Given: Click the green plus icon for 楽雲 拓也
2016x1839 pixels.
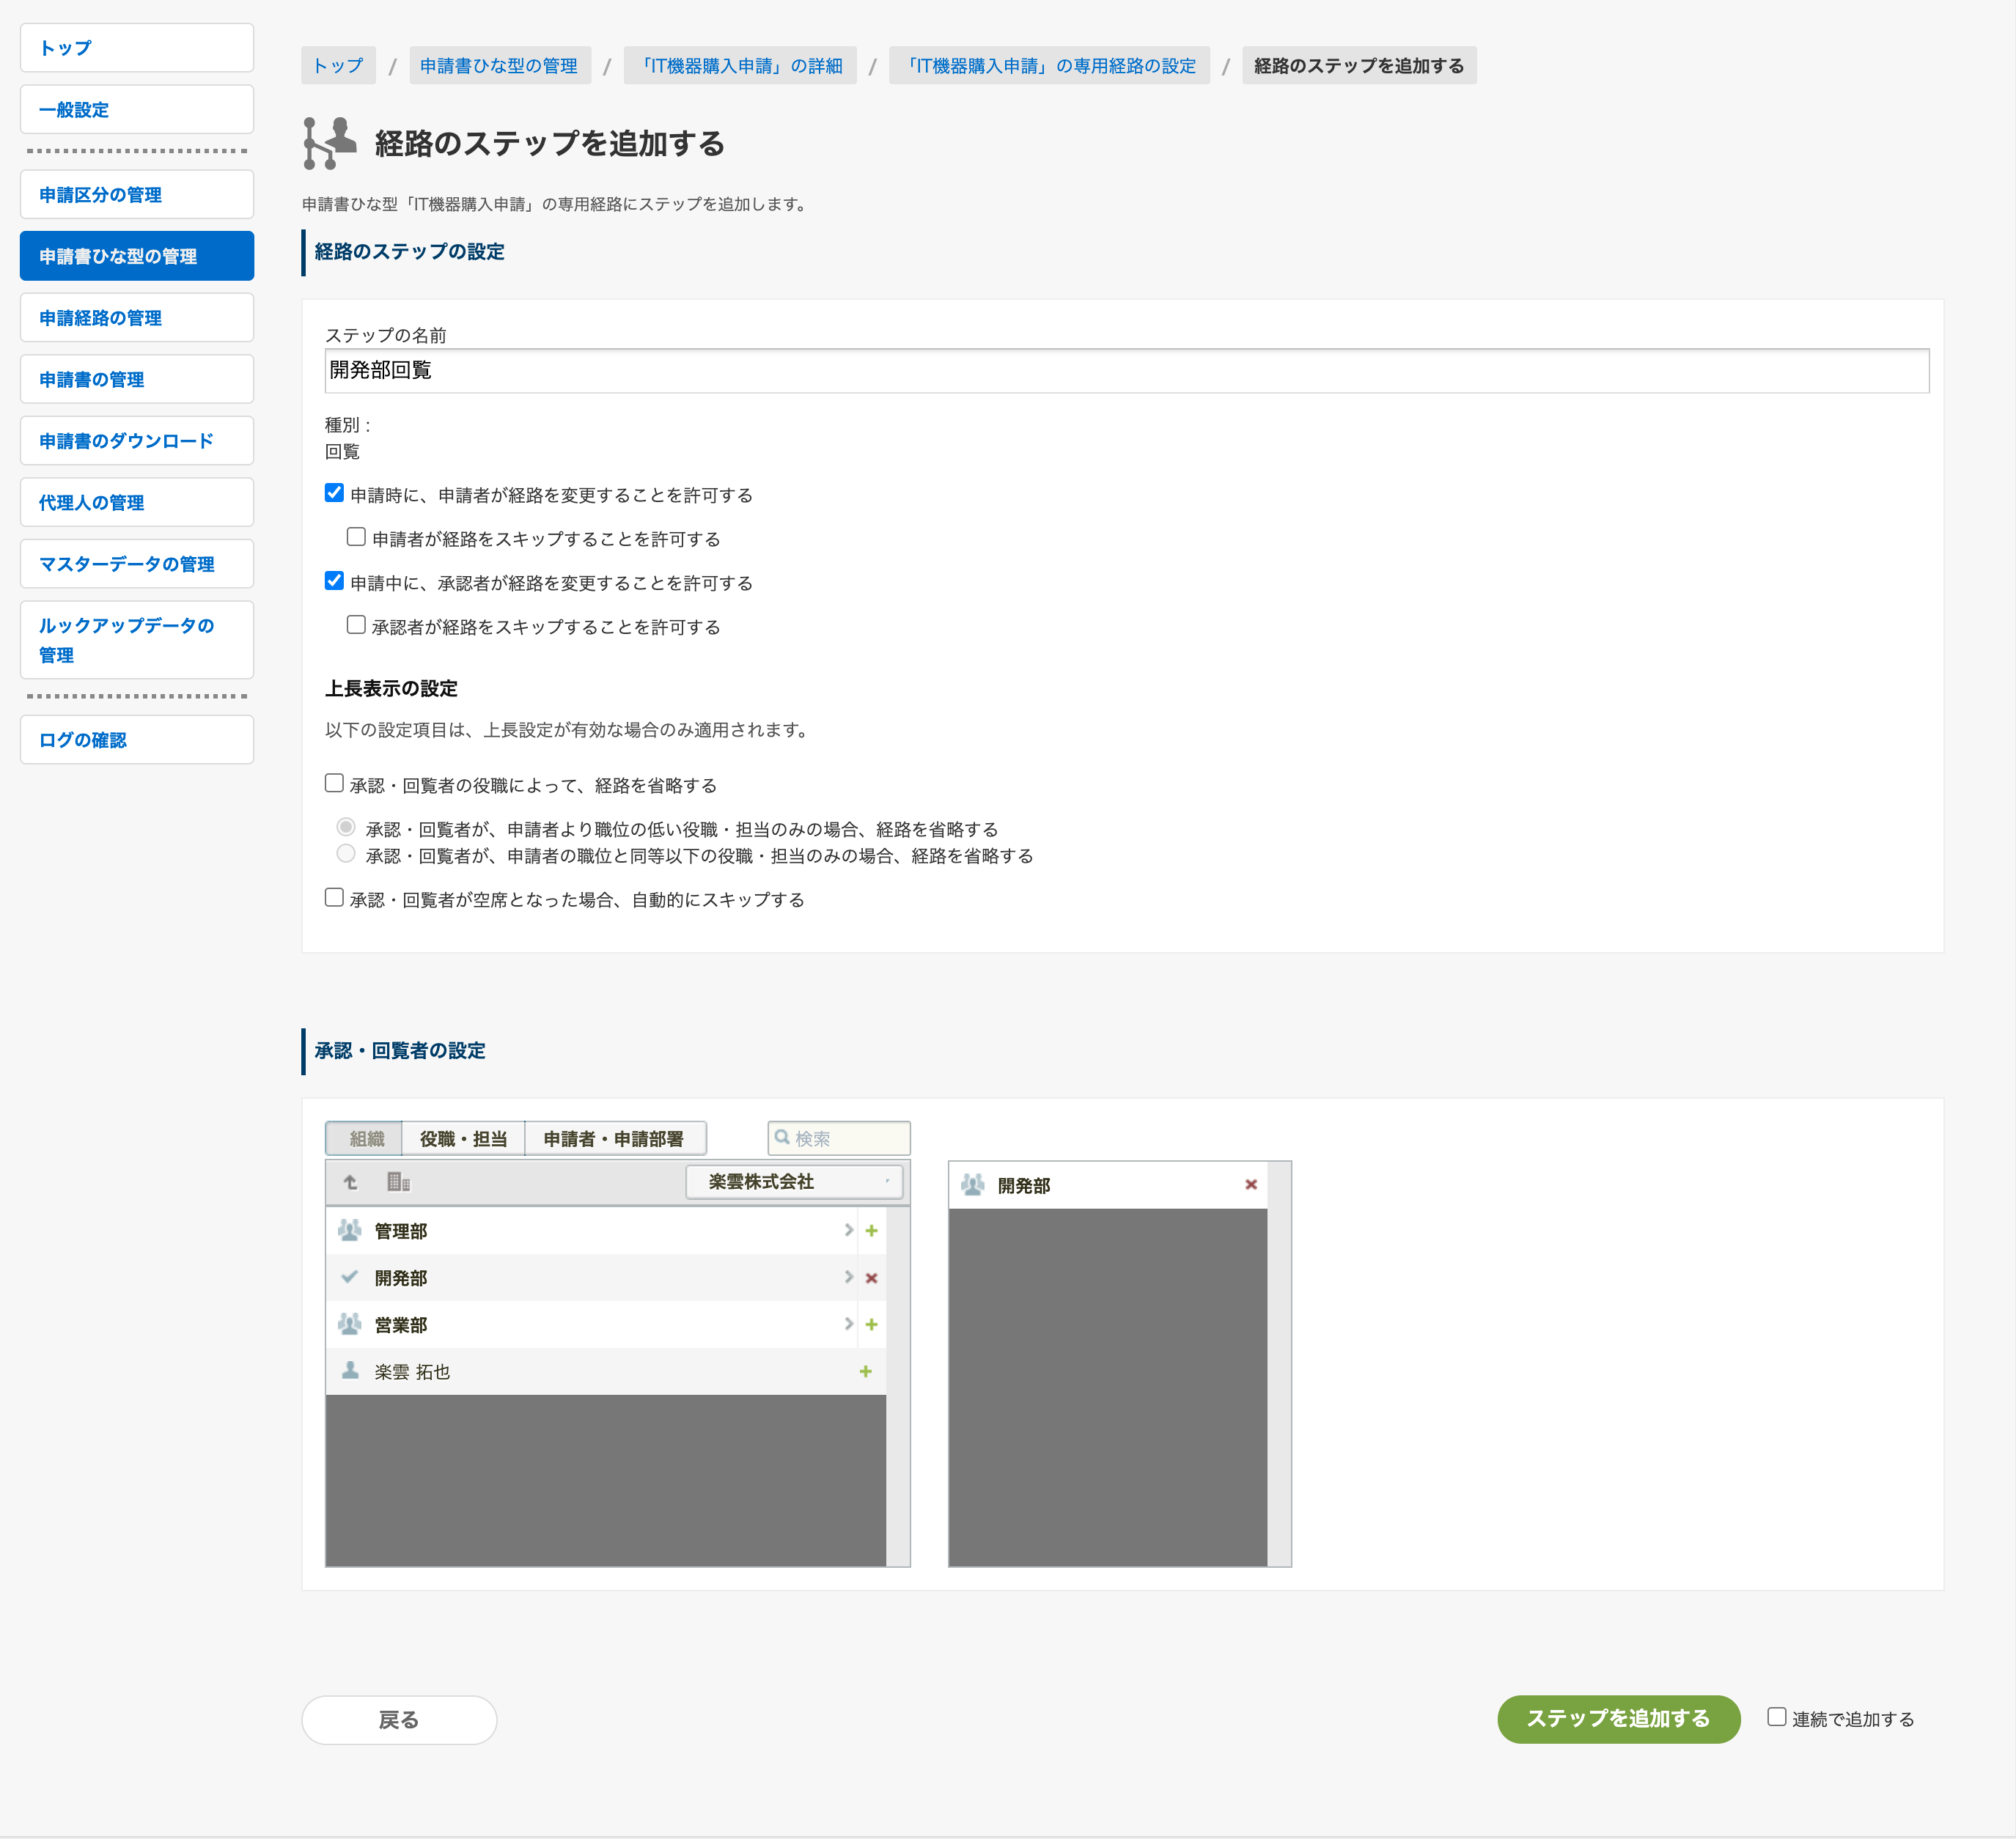Looking at the screenshot, I should [x=865, y=1372].
